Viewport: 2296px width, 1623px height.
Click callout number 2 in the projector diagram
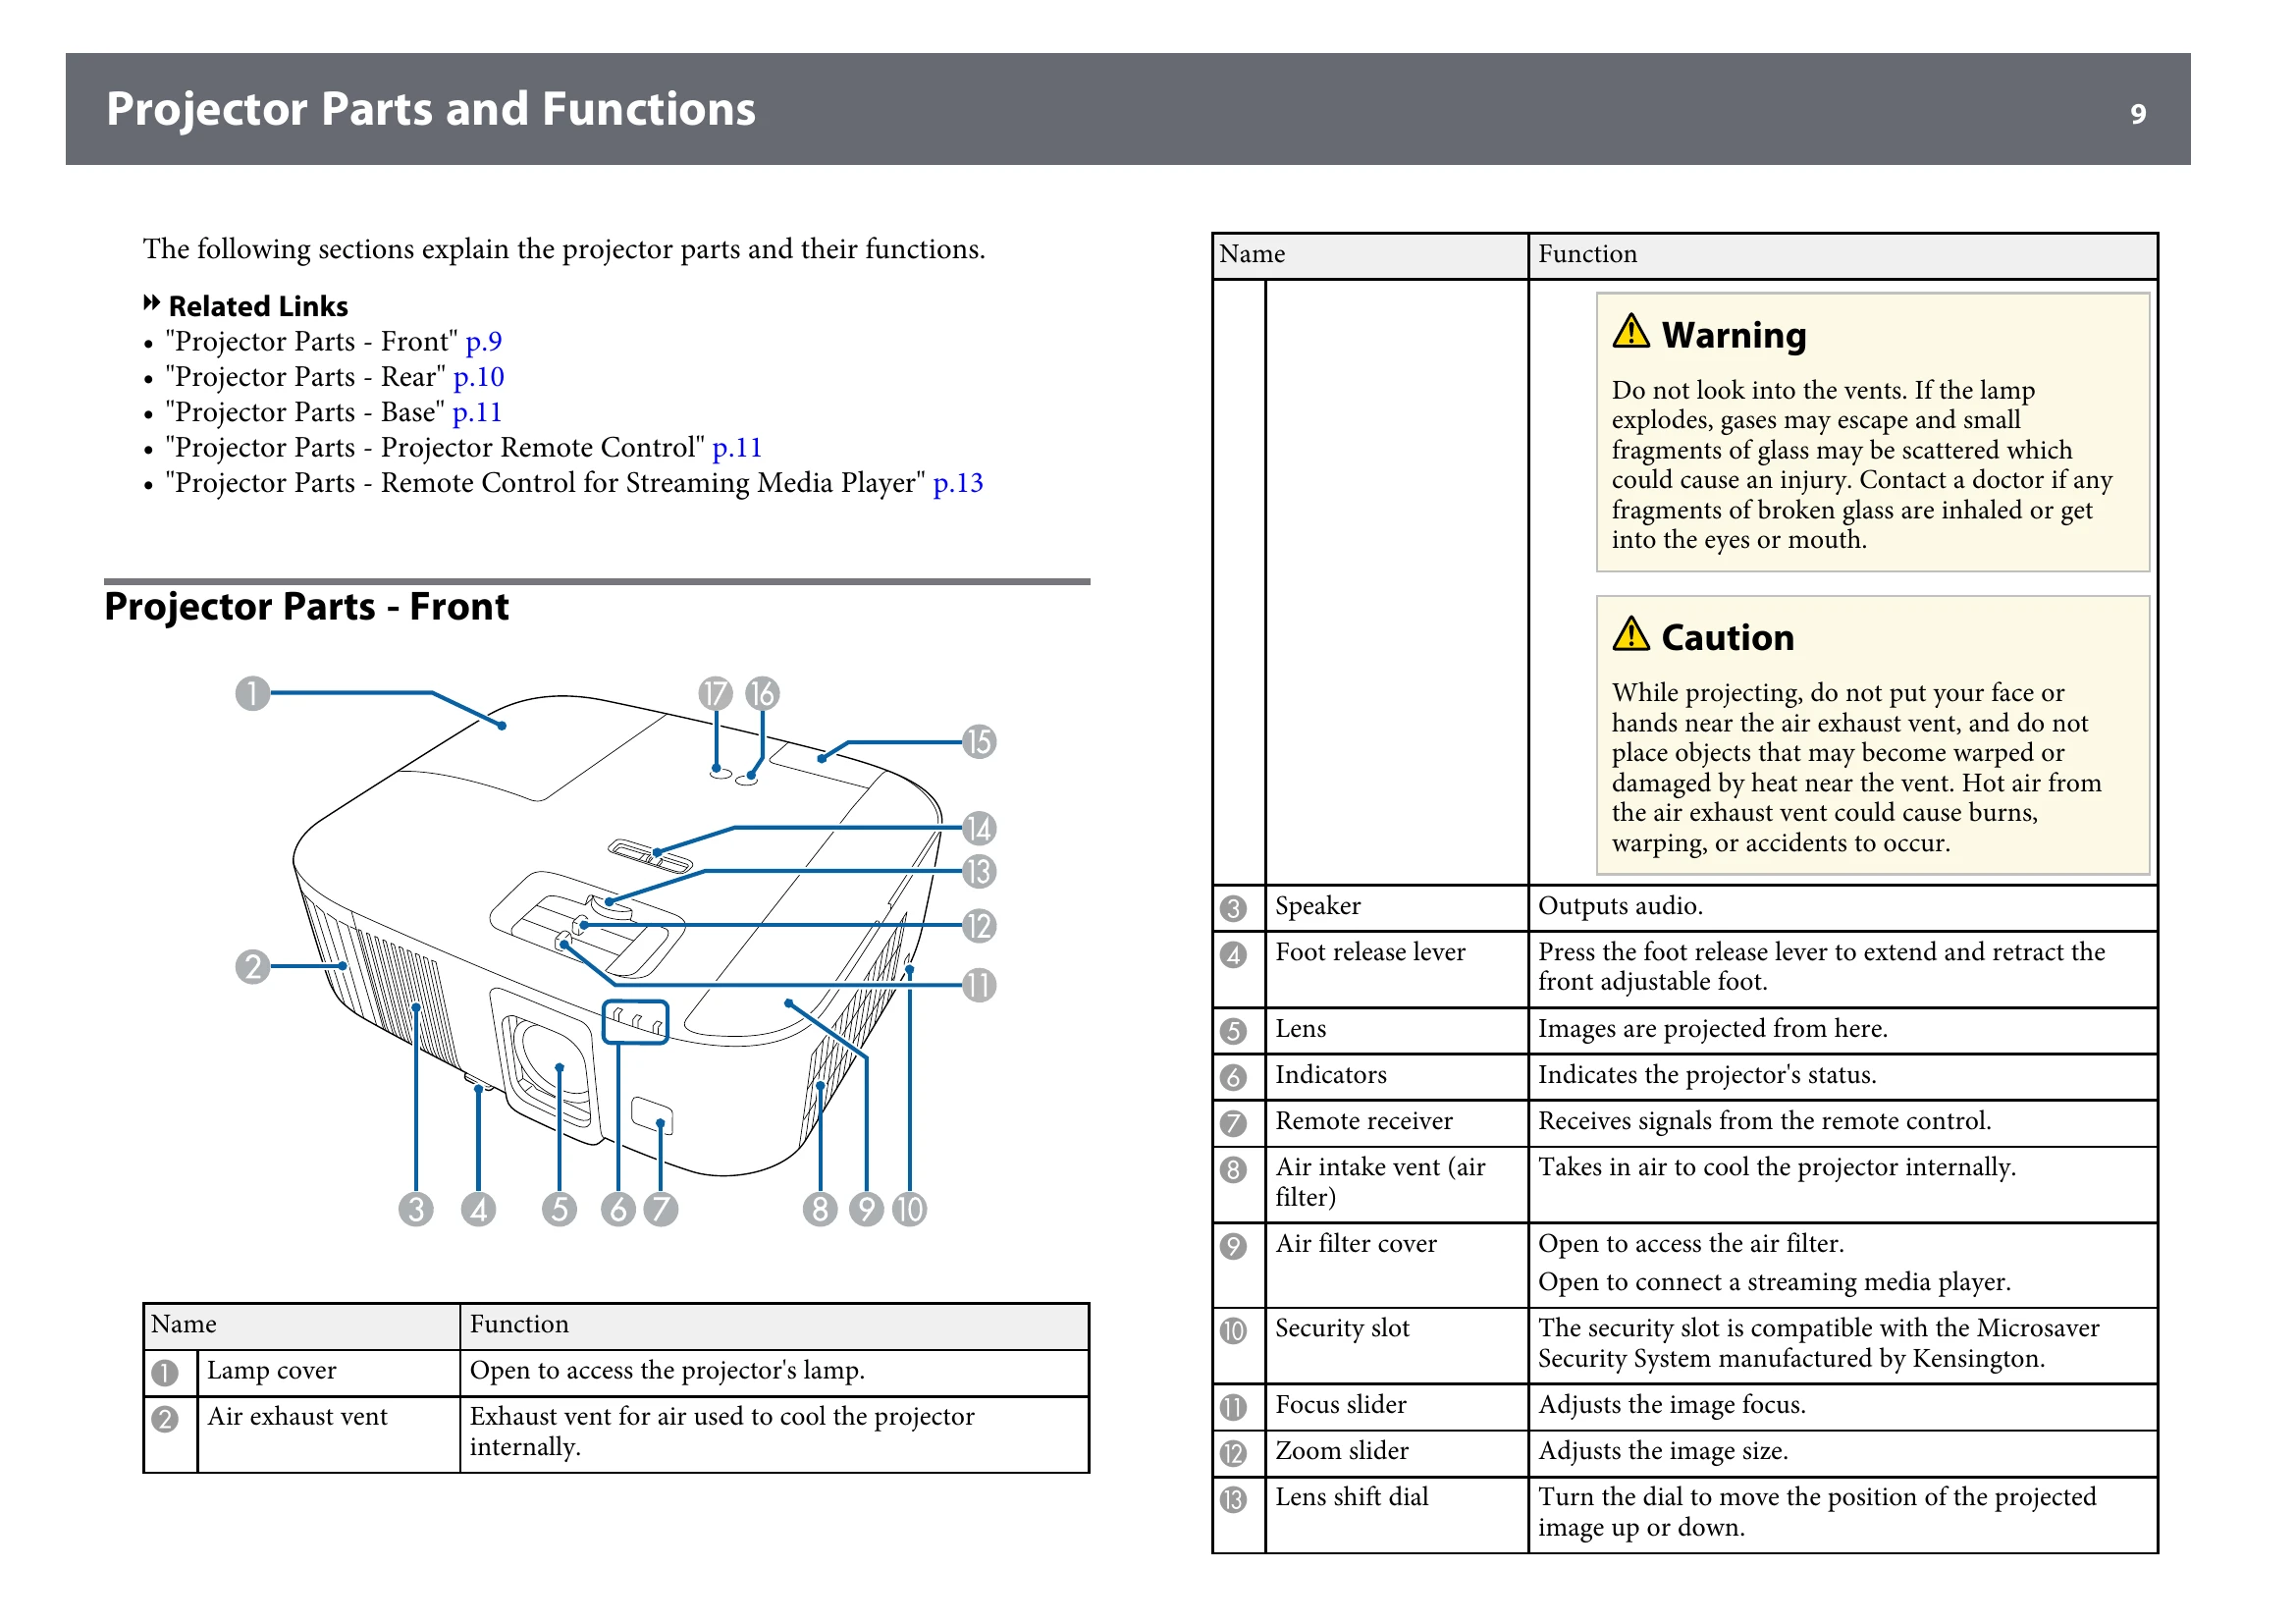tap(253, 967)
